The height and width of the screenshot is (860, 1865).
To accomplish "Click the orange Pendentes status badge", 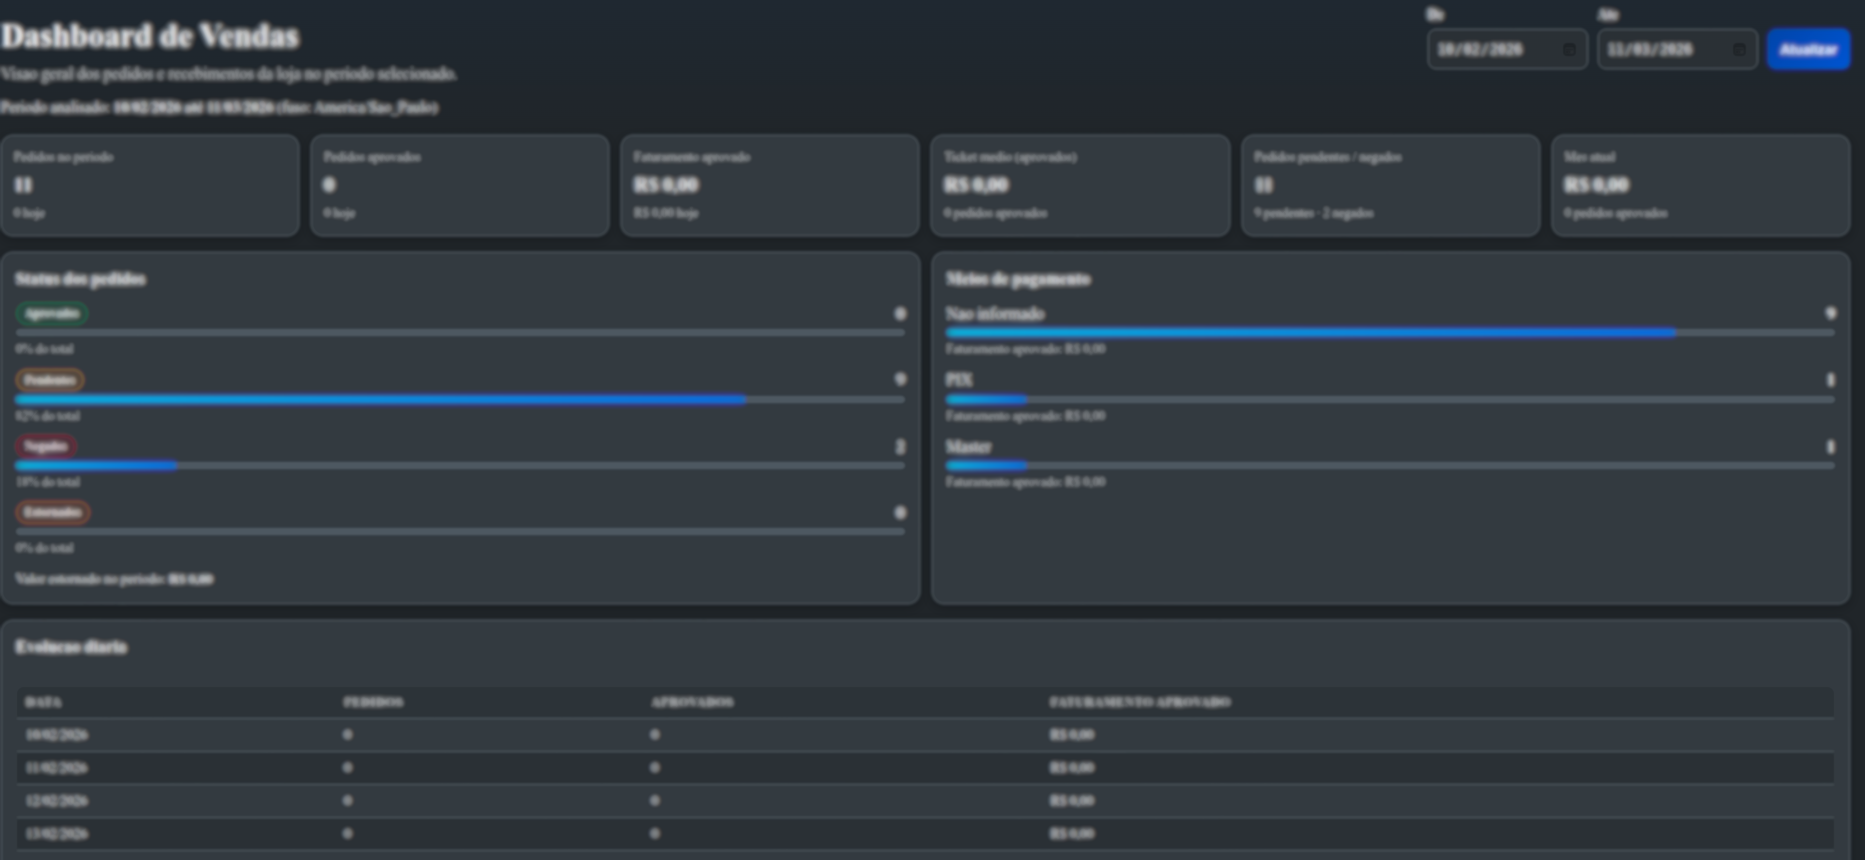I will tap(50, 380).
